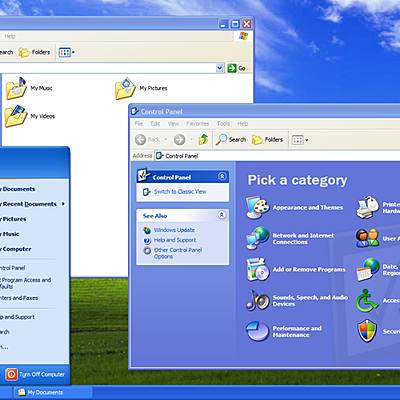
Task: Click Turn Off Computer power icon
Action: (x=11, y=374)
